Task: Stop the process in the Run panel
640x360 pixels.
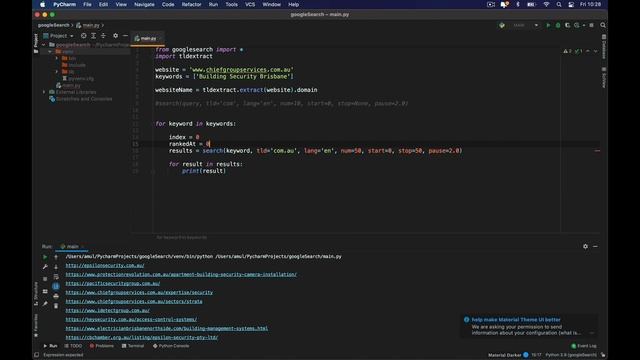Action: [45, 279]
